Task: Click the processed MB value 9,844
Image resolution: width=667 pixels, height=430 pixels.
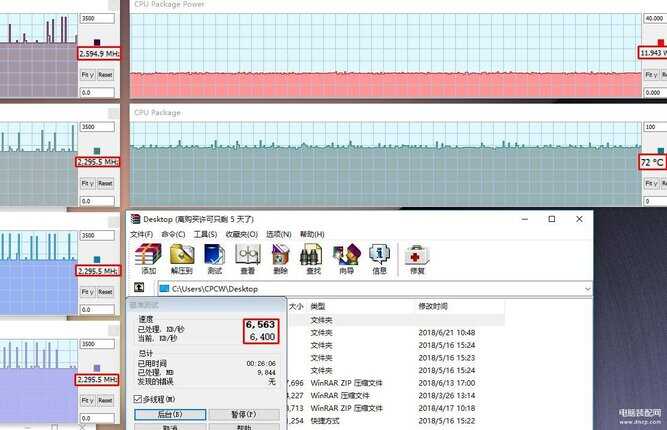Action: pyautogui.click(x=266, y=373)
